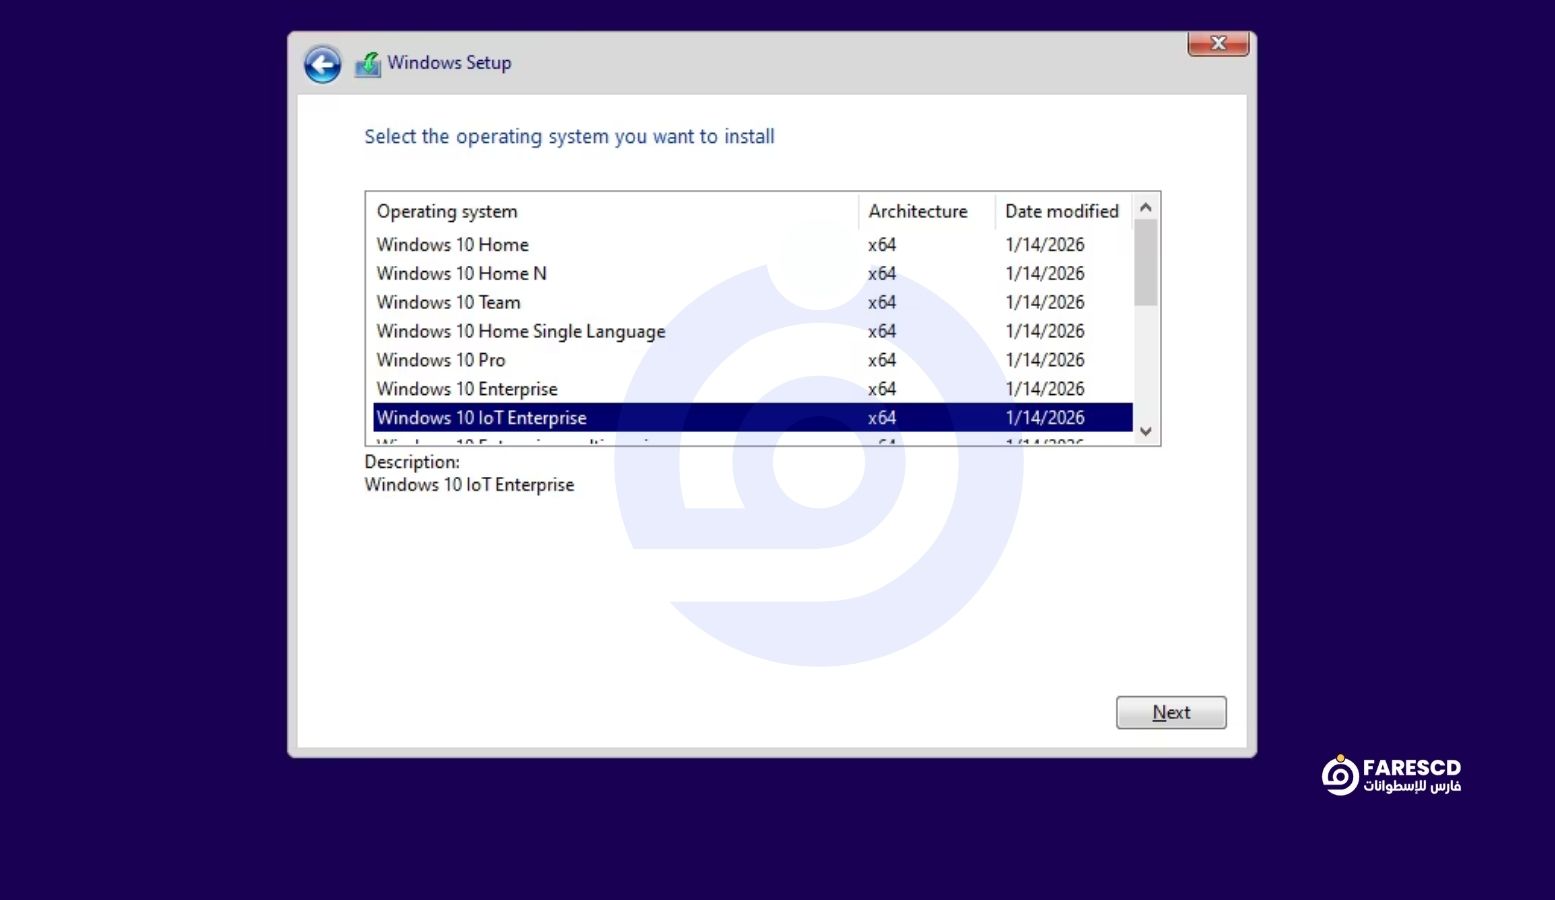Click the Windows Setup disc icon

pyautogui.click(x=368, y=64)
